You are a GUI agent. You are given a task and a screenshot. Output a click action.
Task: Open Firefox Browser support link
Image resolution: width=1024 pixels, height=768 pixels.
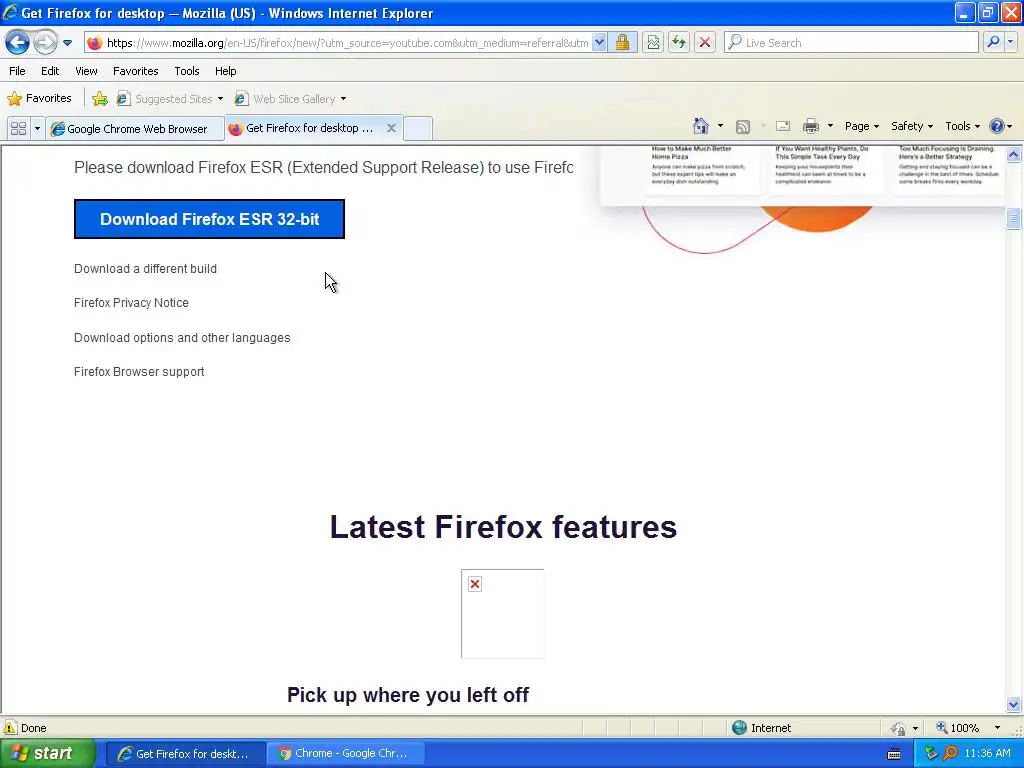(139, 372)
